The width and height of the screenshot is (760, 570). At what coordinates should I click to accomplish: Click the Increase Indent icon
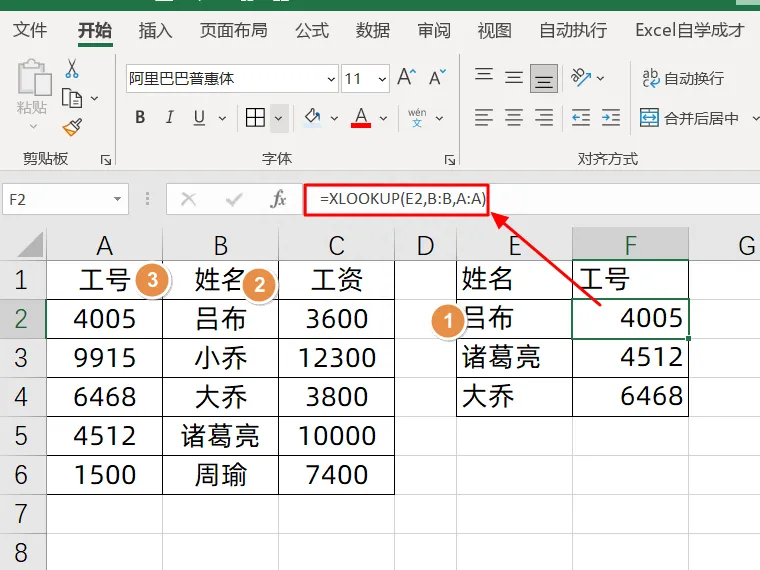click(610, 118)
